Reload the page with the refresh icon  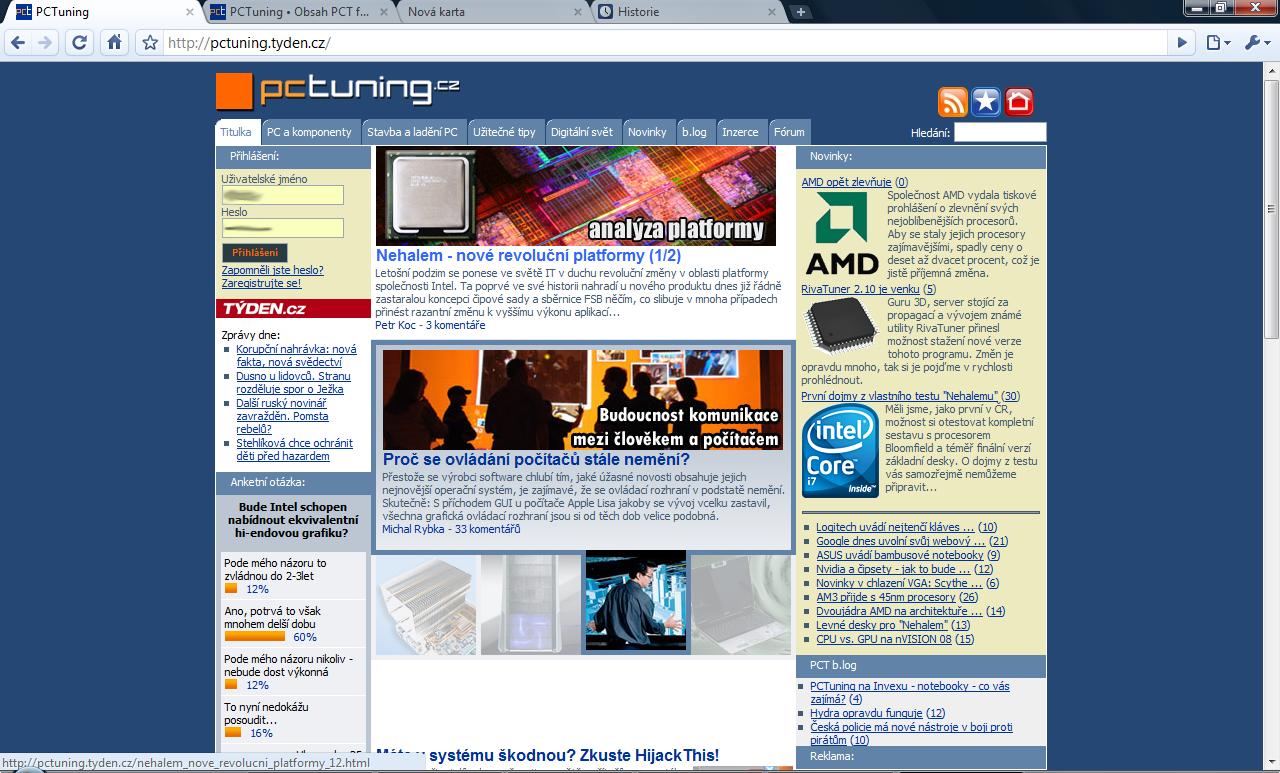pyautogui.click(x=81, y=42)
